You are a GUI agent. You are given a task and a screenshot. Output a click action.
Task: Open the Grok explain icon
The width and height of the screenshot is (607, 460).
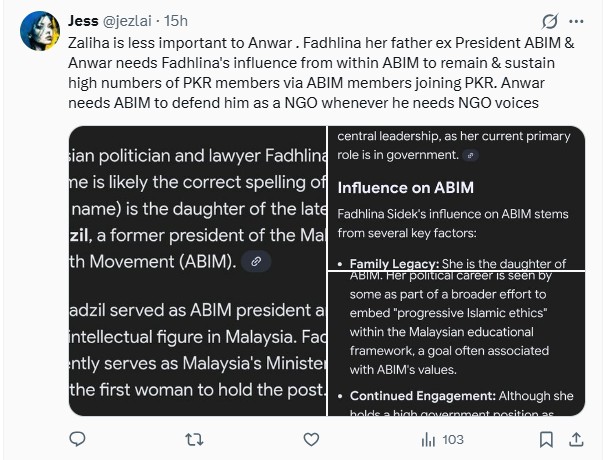click(548, 21)
